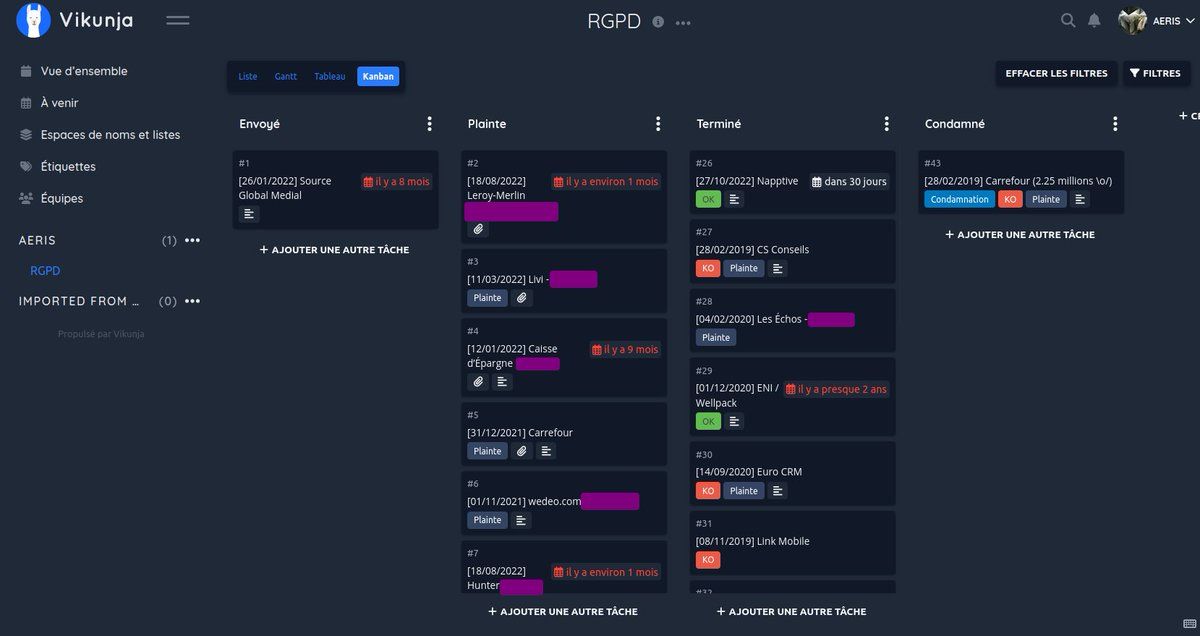1200x636 pixels.
Task: Click description icon on Caisse d'Épargne card
Action: (502, 382)
